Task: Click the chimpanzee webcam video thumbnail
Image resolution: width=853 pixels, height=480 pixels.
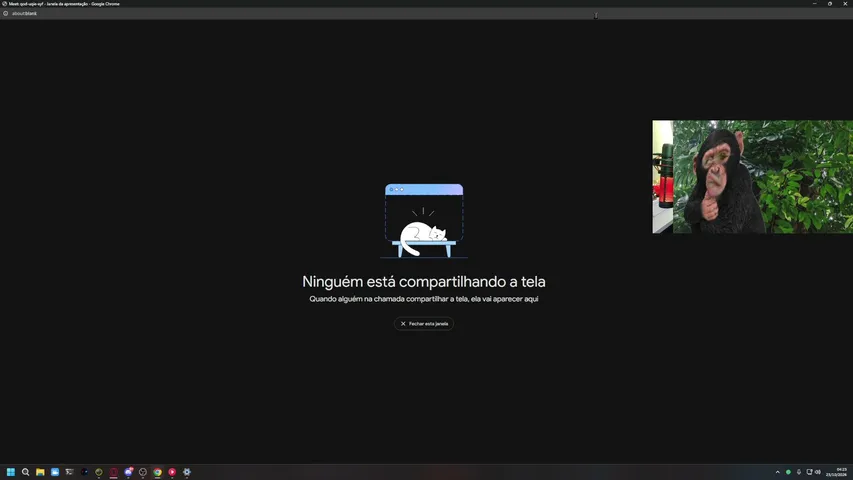Action: tap(752, 177)
